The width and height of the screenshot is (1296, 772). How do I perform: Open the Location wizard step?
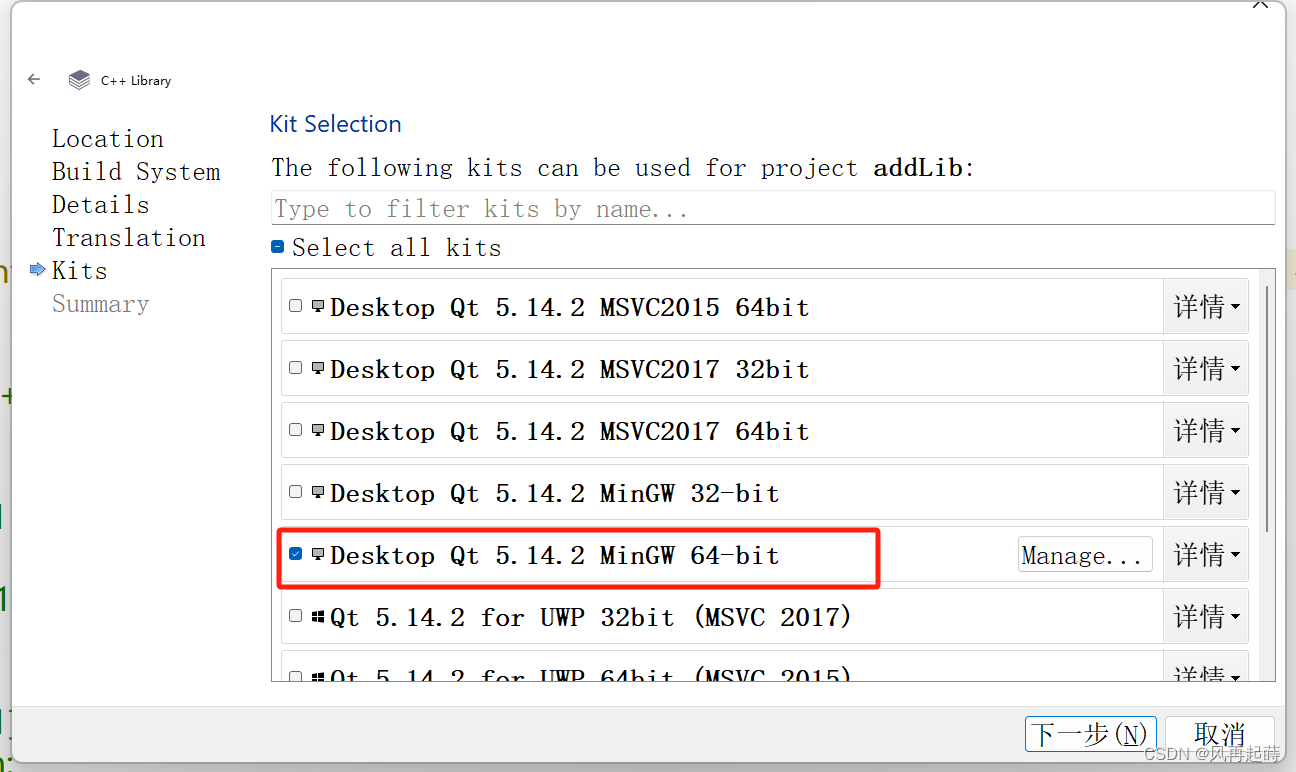tap(108, 139)
